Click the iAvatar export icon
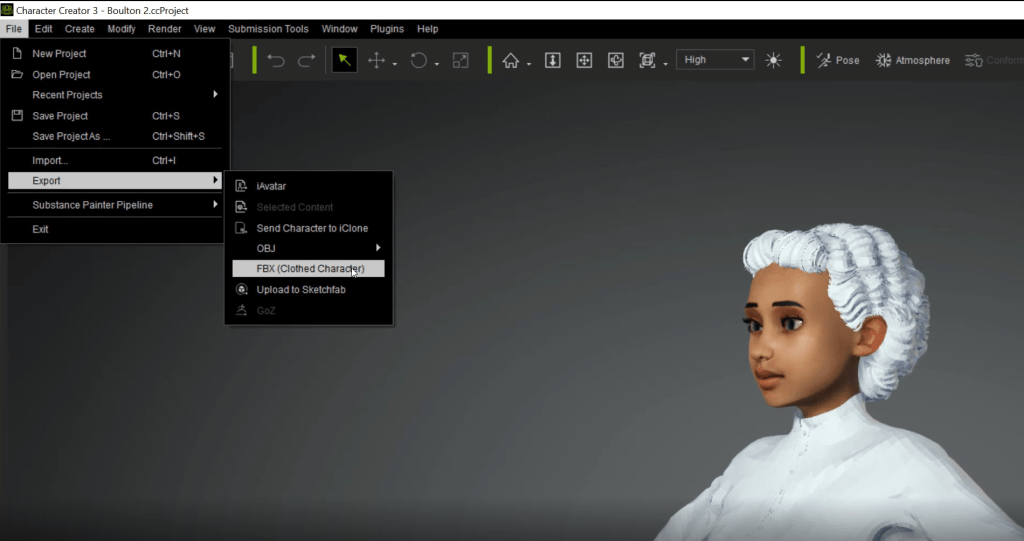This screenshot has width=1024, height=541. [x=241, y=186]
